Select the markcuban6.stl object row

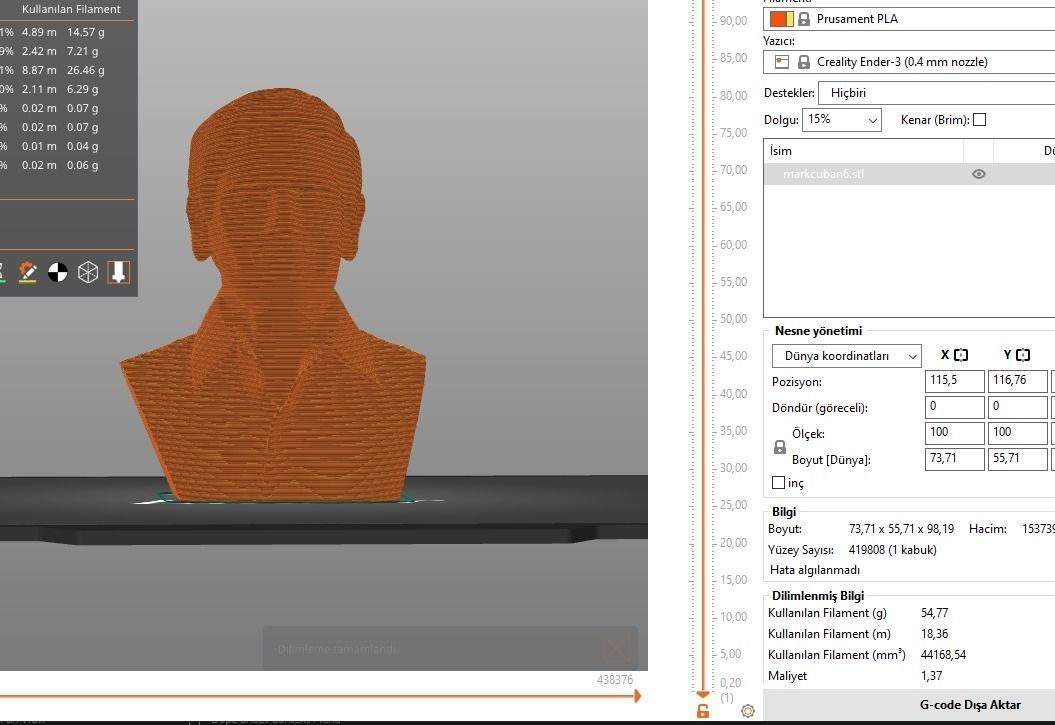pos(909,174)
